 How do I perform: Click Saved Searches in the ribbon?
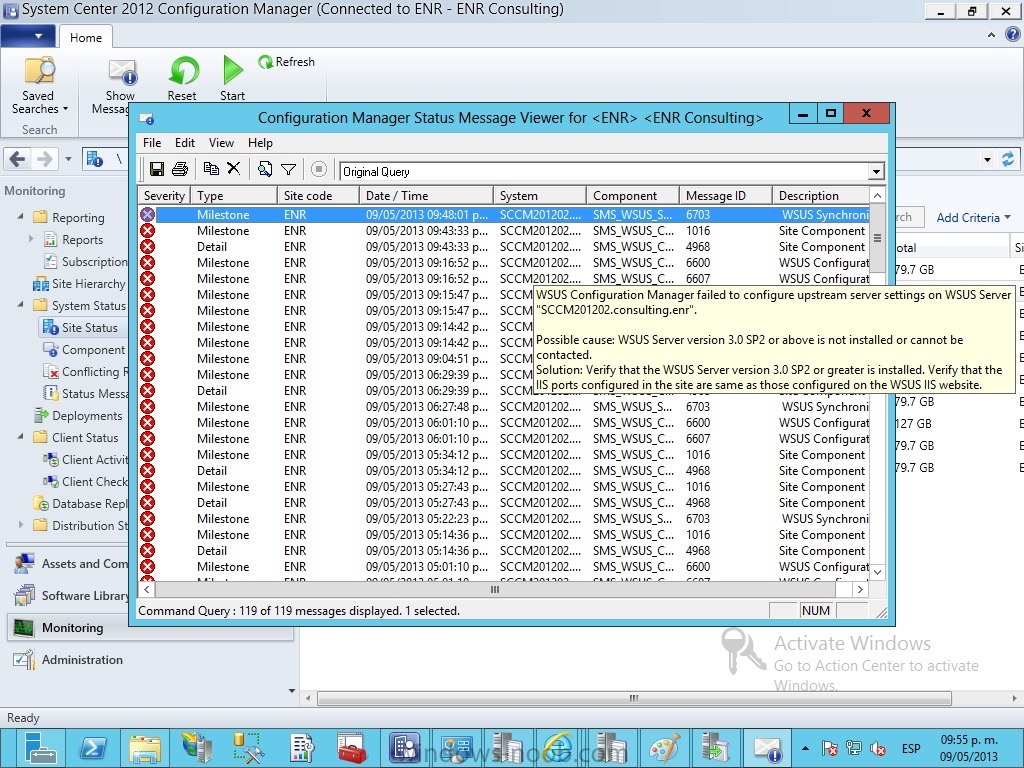pos(39,86)
